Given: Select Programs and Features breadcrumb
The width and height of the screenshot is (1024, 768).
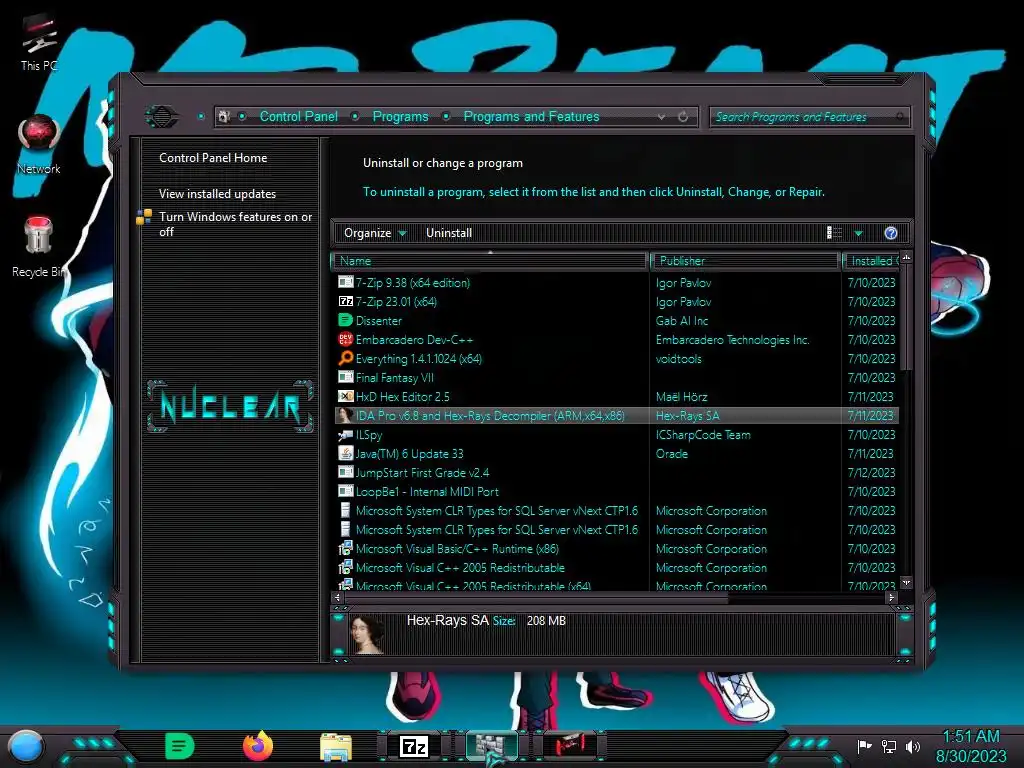Looking at the screenshot, I should coord(531,117).
